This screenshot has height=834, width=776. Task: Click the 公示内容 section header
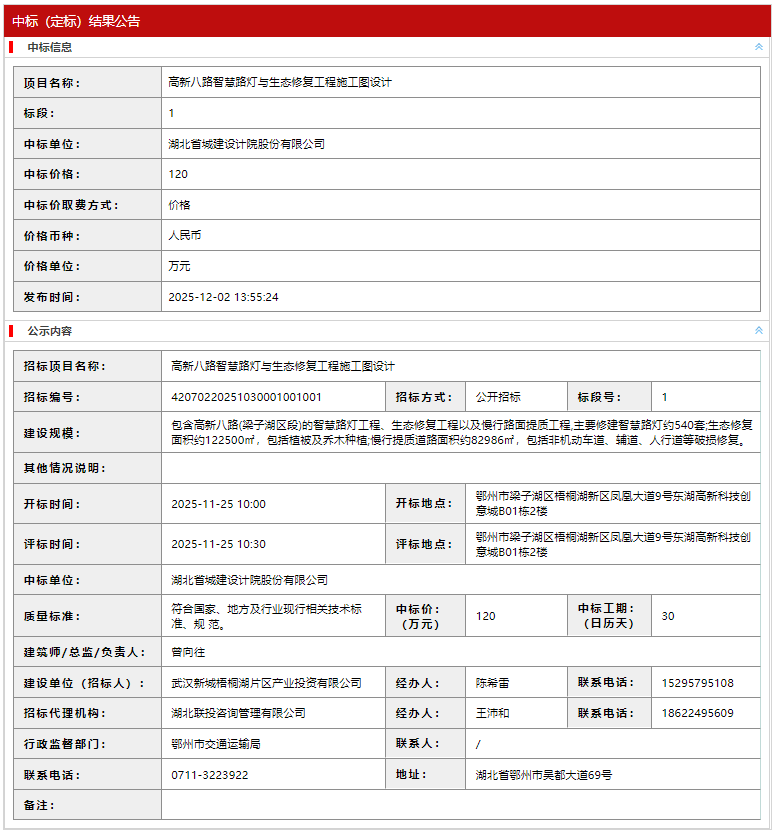point(50,331)
